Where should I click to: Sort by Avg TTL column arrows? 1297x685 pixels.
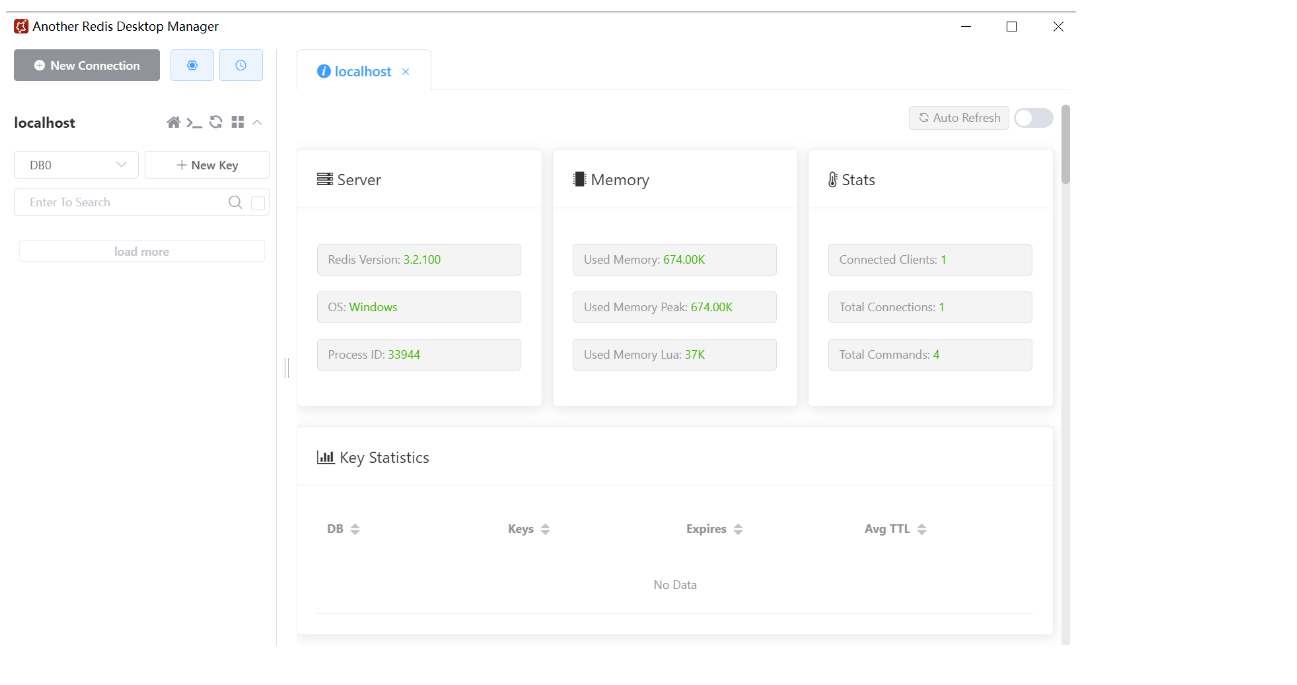coord(922,529)
